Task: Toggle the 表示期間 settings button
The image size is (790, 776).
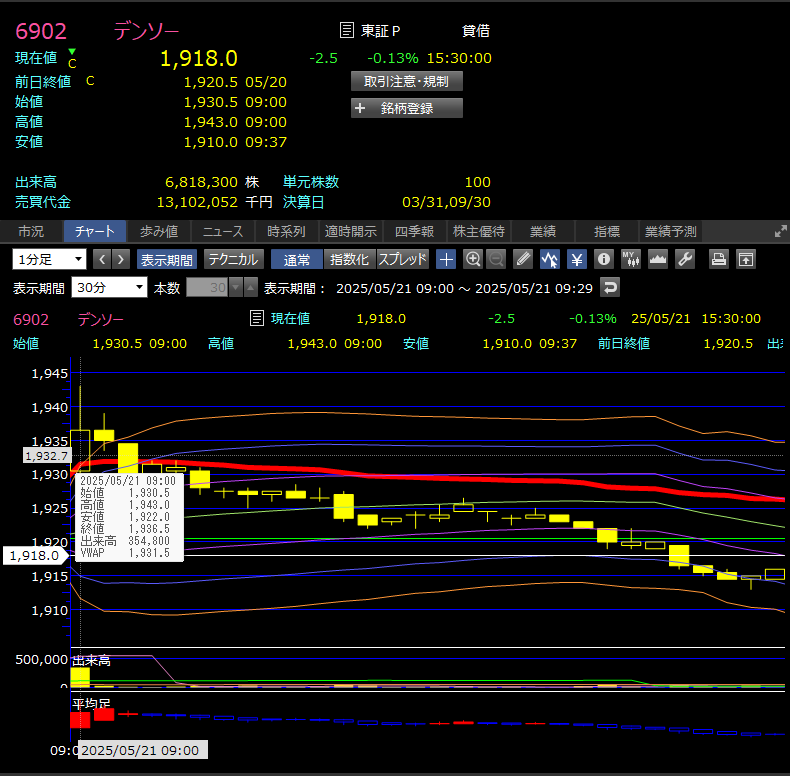Action: [167, 260]
